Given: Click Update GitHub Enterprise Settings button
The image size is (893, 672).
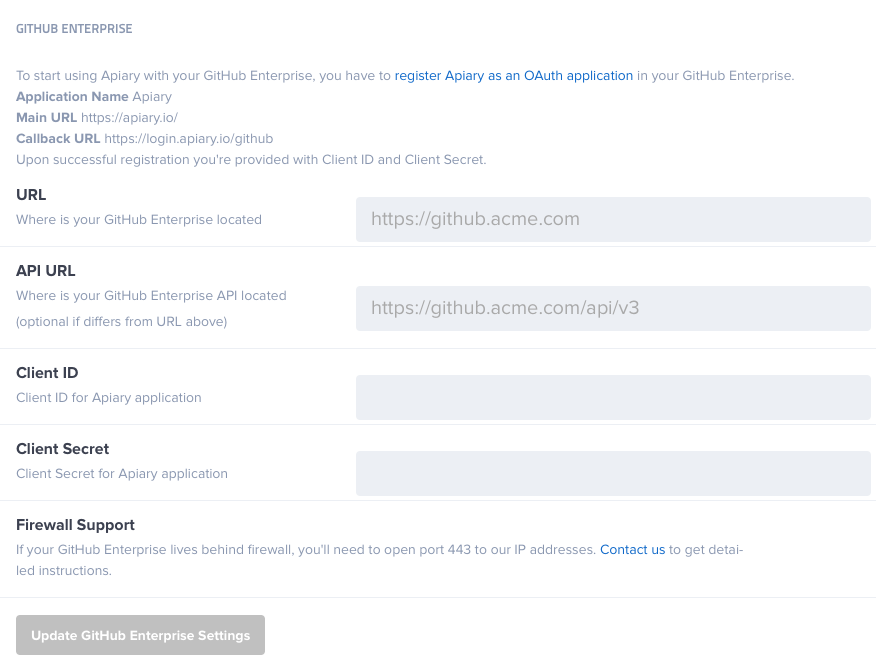Looking at the screenshot, I should [140, 635].
